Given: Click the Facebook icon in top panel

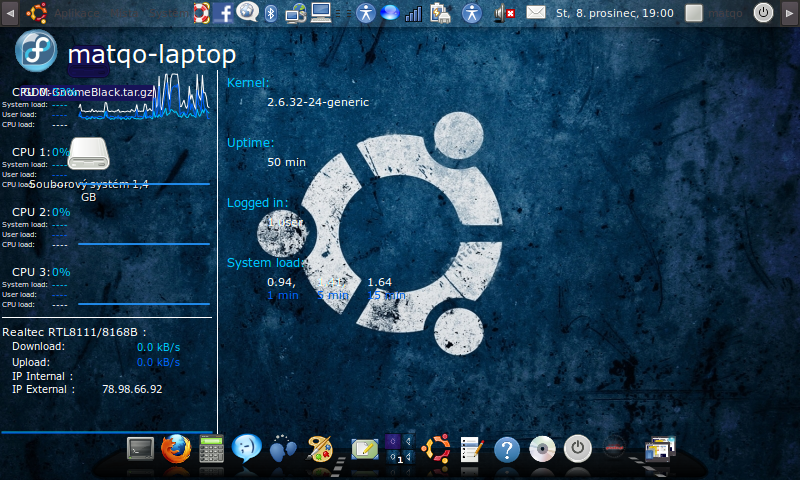Looking at the screenshot, I should click(x=222, y=13).
